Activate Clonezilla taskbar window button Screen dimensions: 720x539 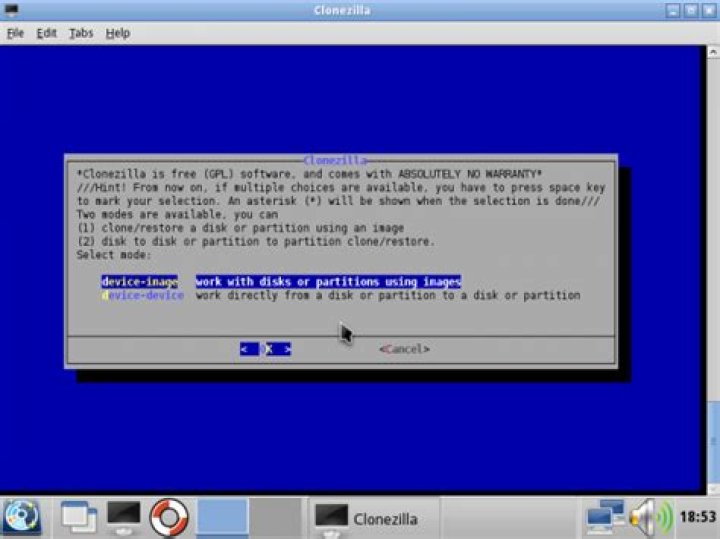coord(373,518)
